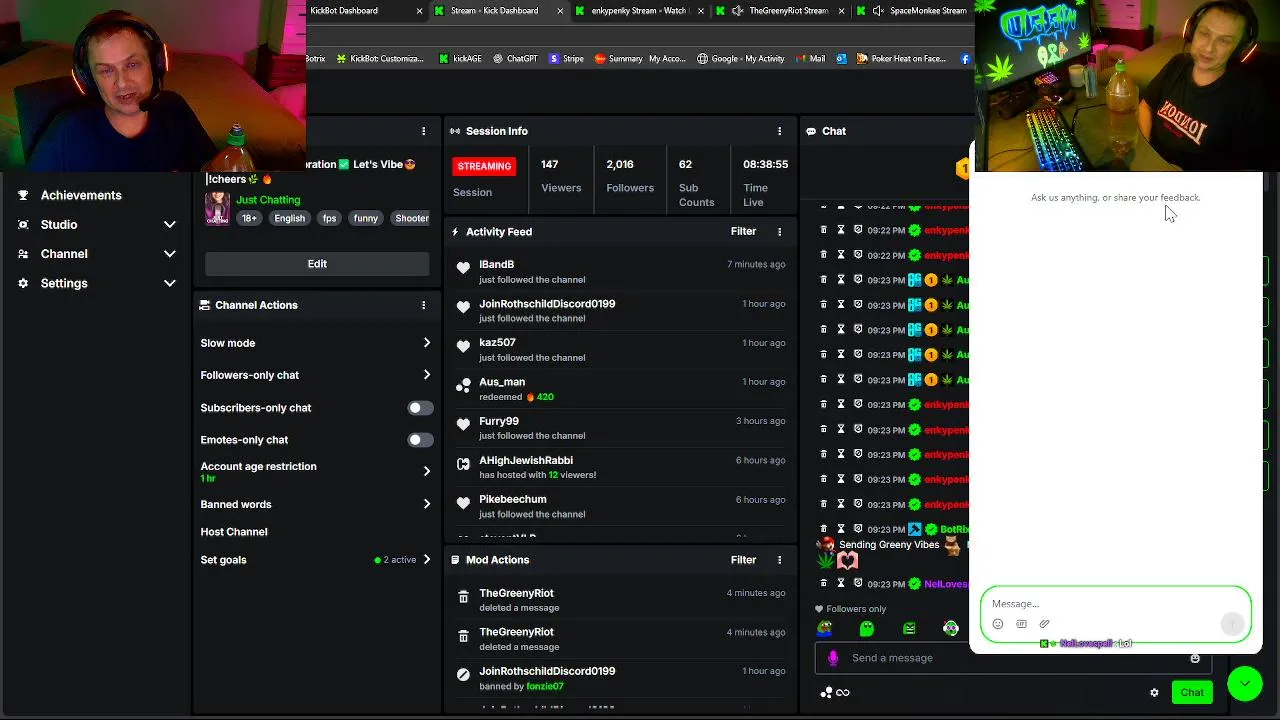Insert the Pepe frog emote

[825, 628]
